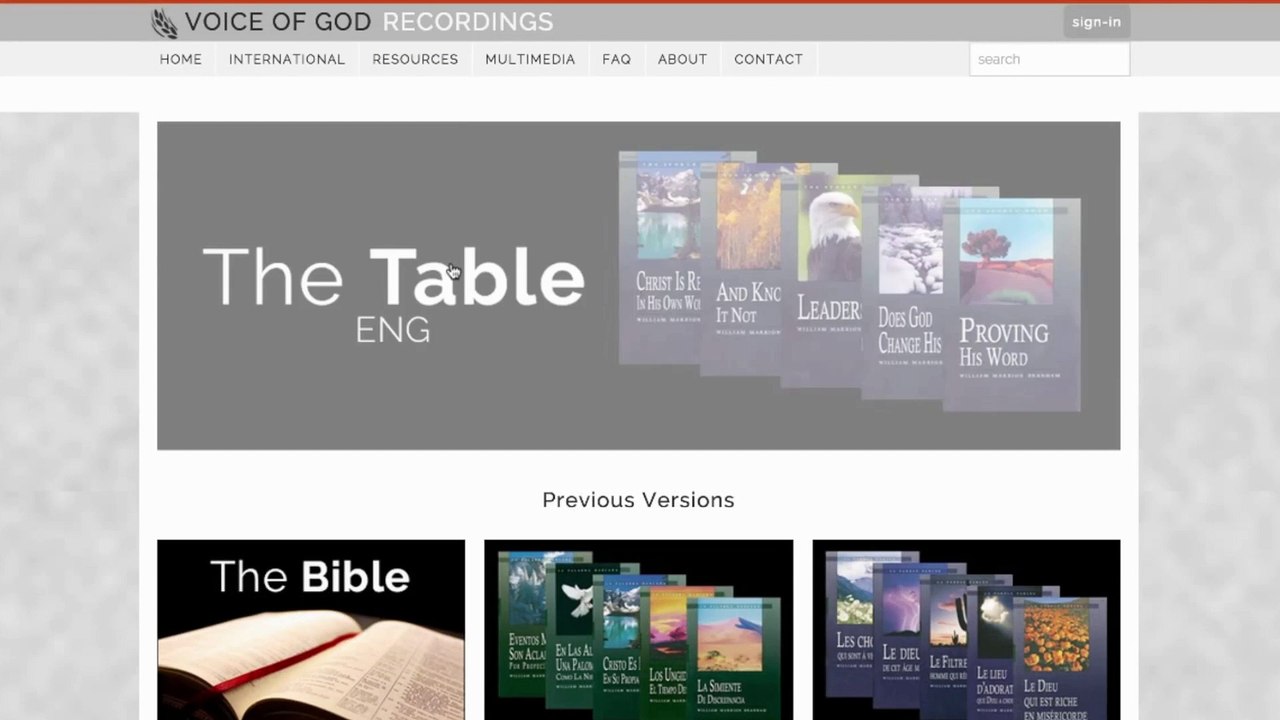
Task: Select the And Knoweth It Not book cover
Action: point(741,269)
